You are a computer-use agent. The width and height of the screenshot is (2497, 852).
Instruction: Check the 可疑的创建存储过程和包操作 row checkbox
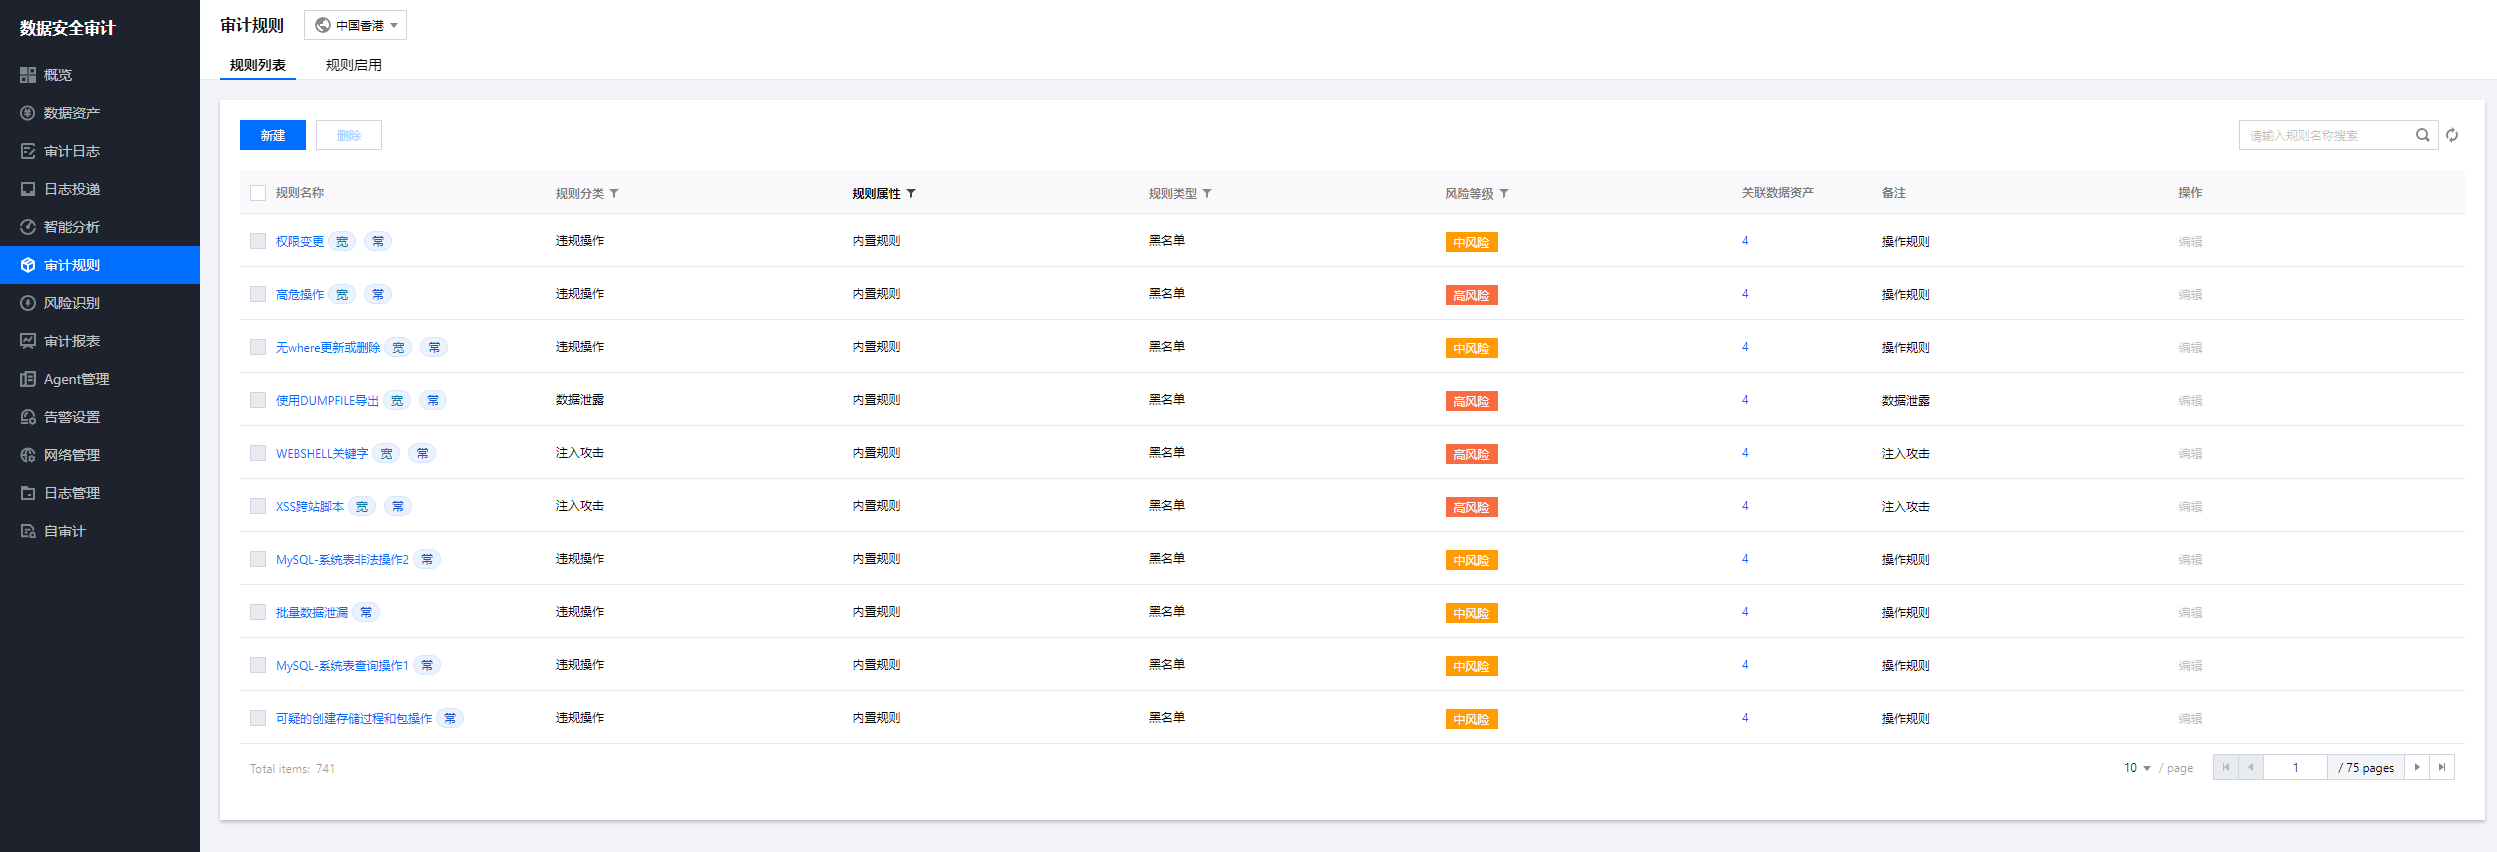[258, 718]
